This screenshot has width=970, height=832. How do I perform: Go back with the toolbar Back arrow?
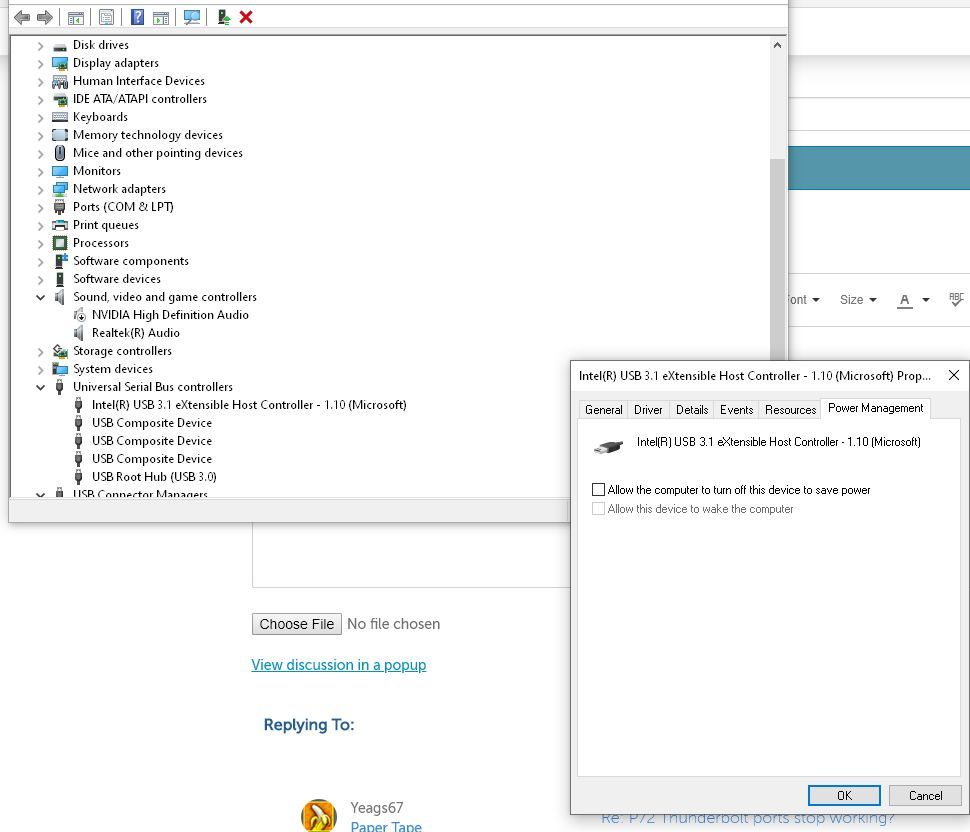[x=22, y=17]
